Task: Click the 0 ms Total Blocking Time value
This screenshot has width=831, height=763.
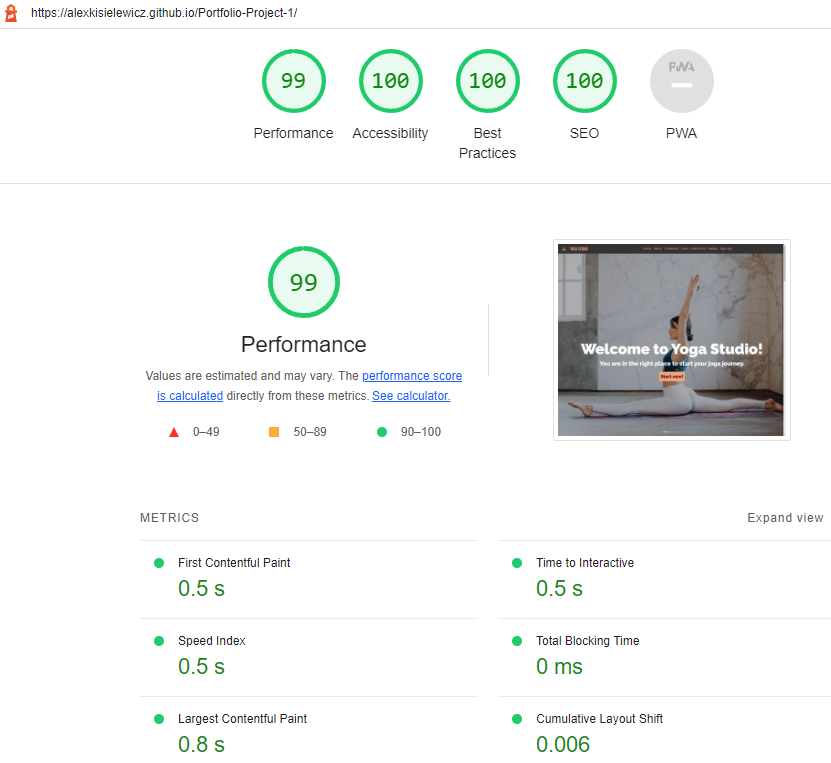Action: [559, 667]
